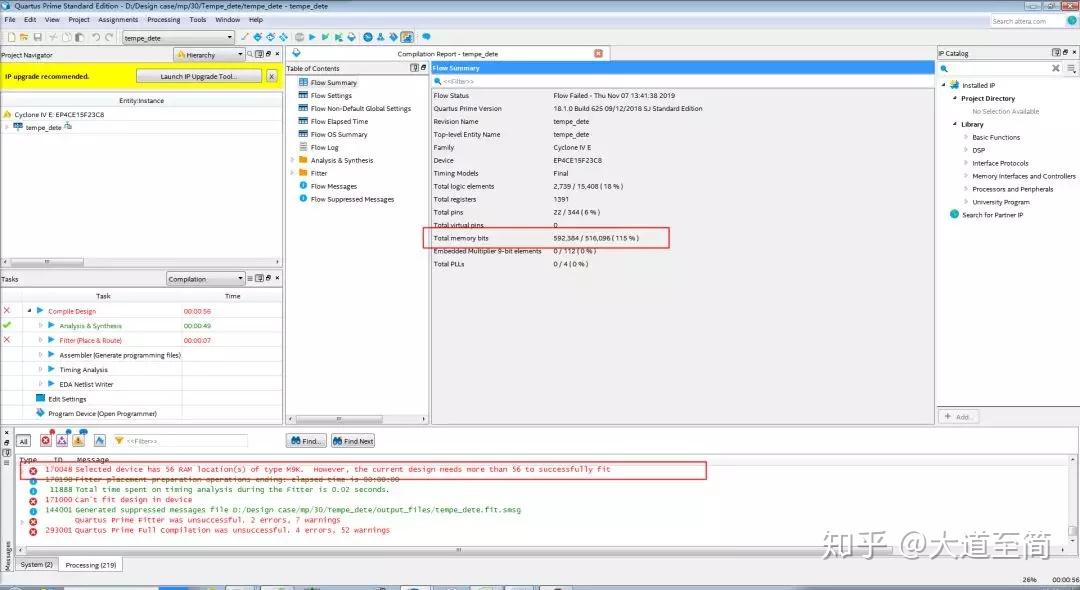
Task: Show error messages only filter icon
Action: tap(45, 440)
